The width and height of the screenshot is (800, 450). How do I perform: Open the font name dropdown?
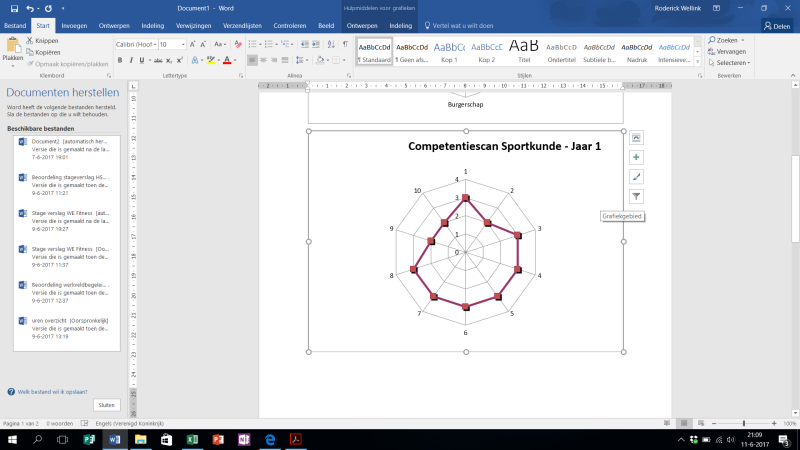pyautogui.click(x=154, y=44)
